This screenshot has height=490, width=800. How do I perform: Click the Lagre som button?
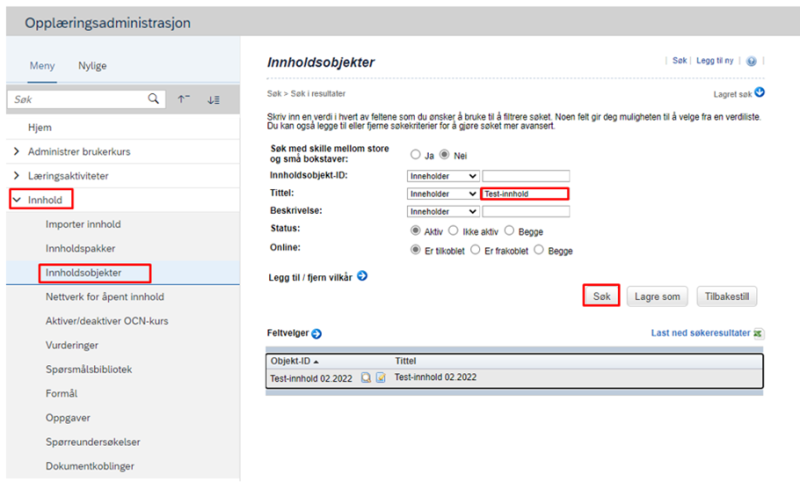pyautogui.click(x=657, y=297)
